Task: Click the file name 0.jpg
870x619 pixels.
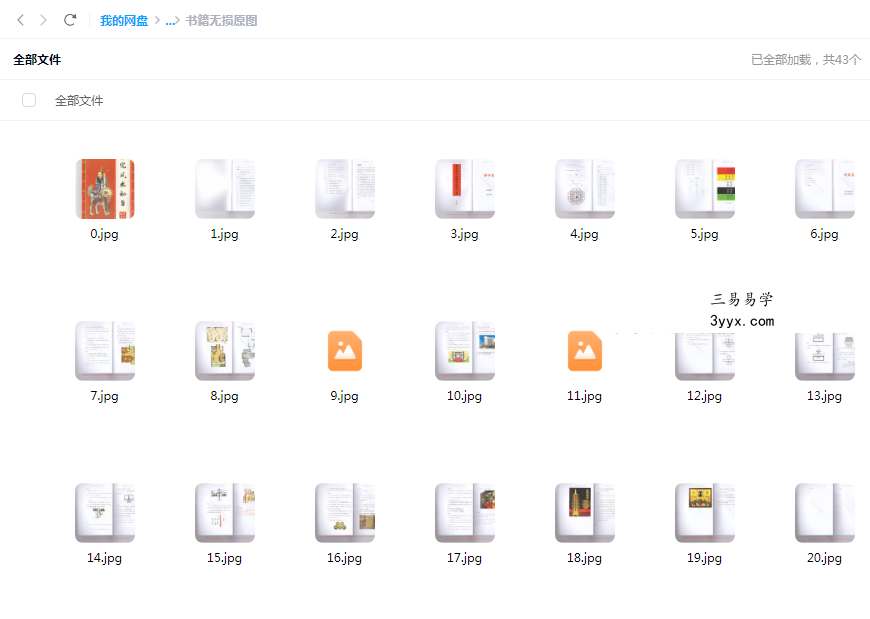Action: coord(104,234)
